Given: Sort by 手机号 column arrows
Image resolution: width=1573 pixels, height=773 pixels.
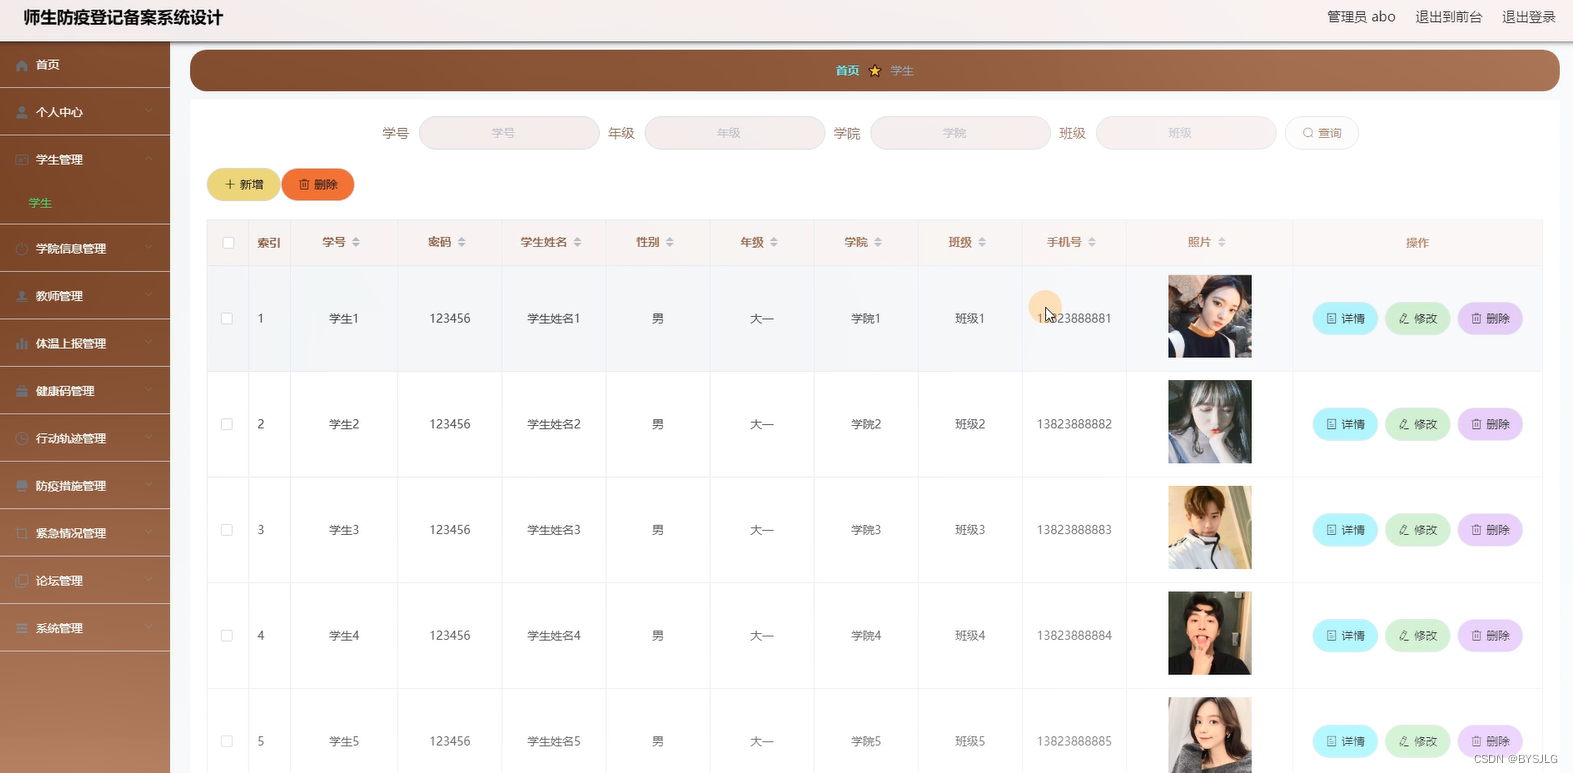Looking at the screenshot, I should tap(1092, 242).
